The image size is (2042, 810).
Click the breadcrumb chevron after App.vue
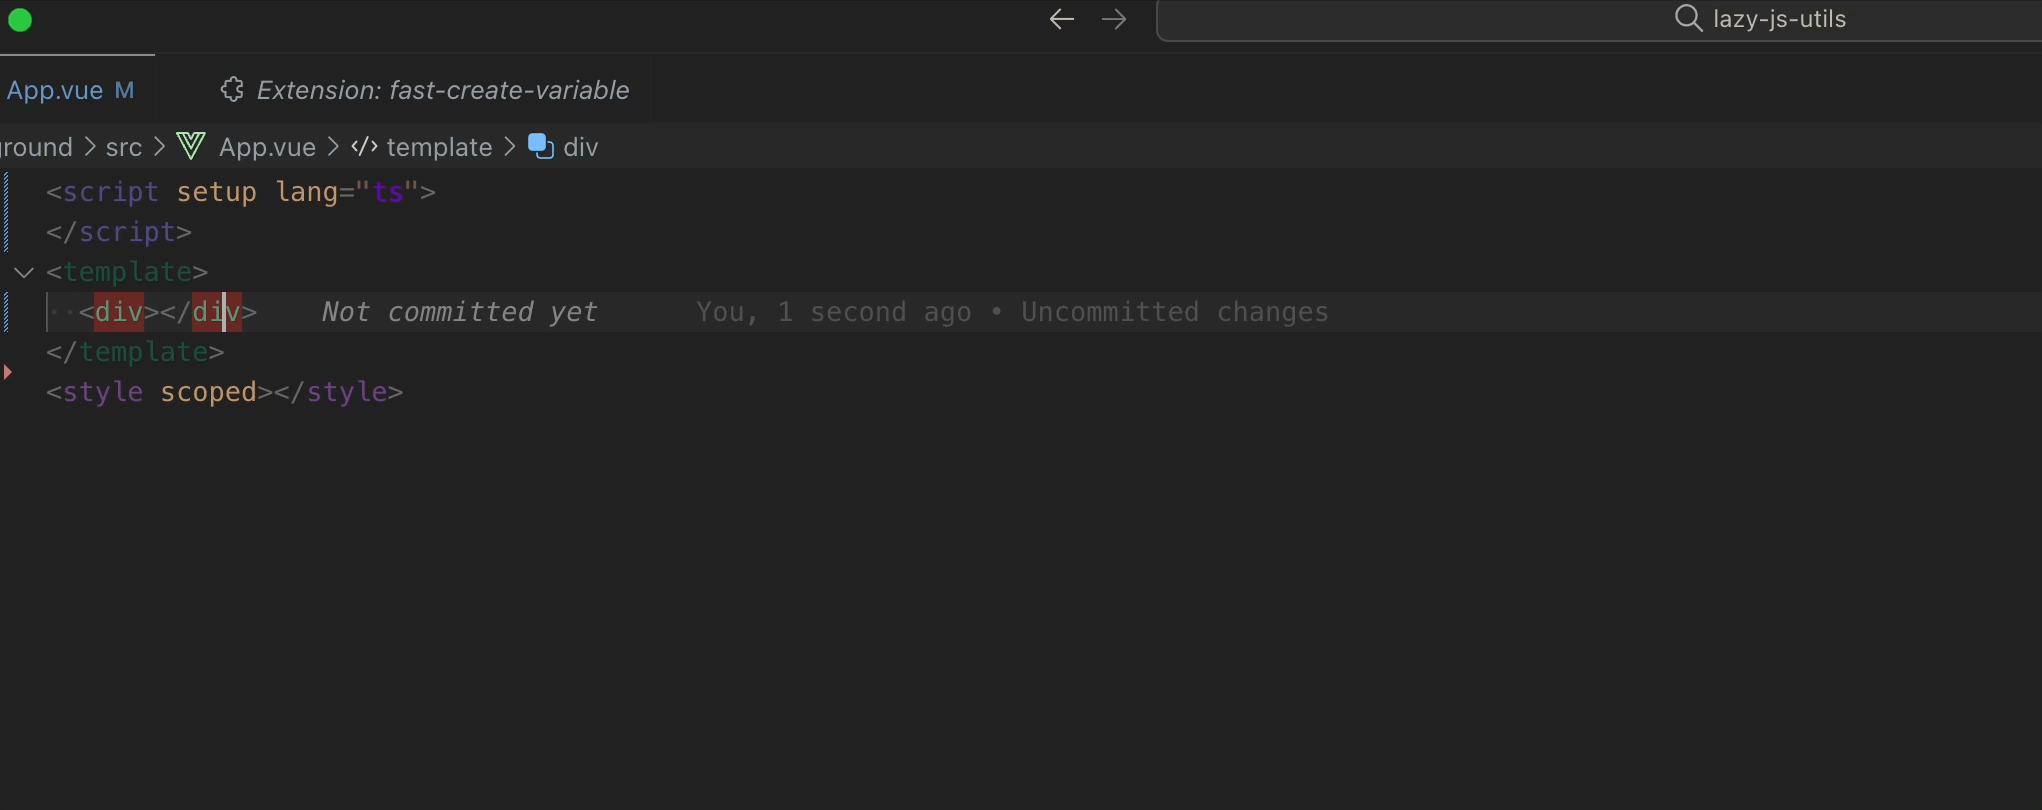(334, 147)
